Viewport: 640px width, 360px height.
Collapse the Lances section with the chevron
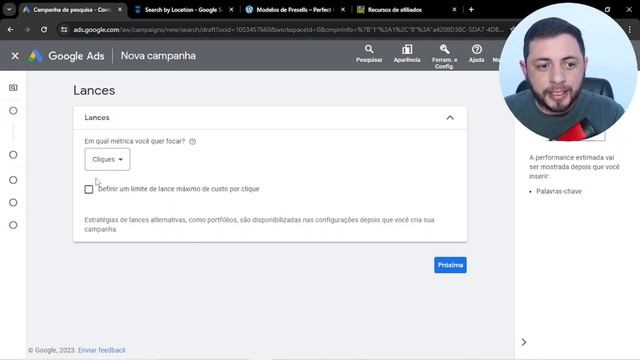point(450,118)
